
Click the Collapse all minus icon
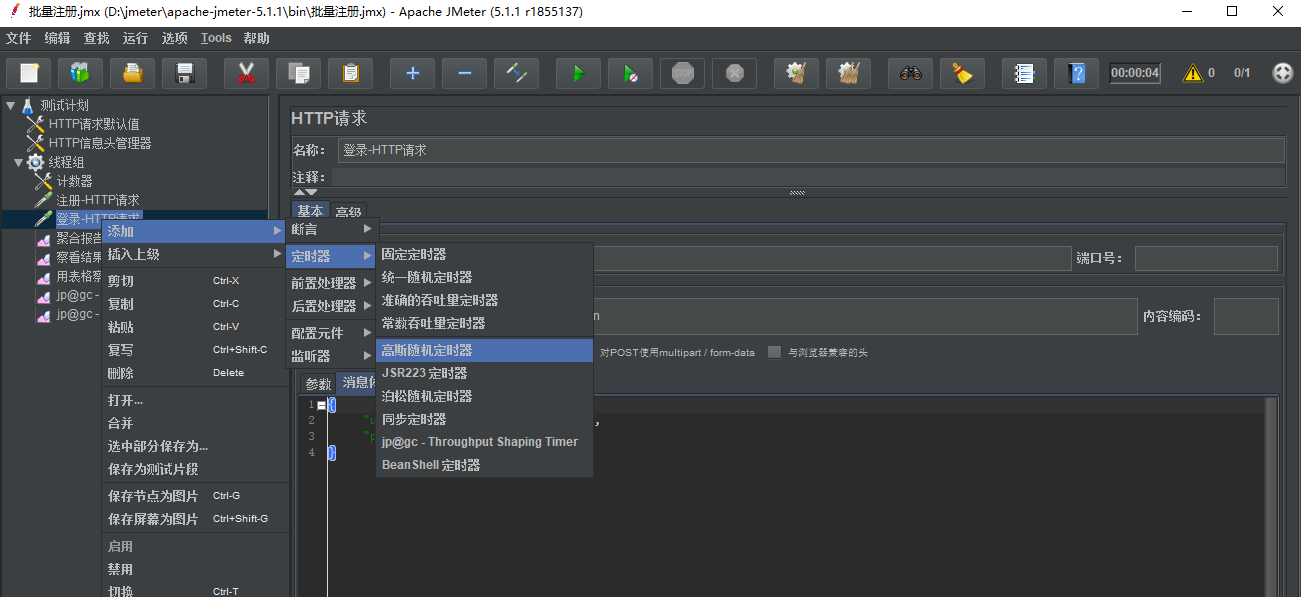click(x=464, y=73)
